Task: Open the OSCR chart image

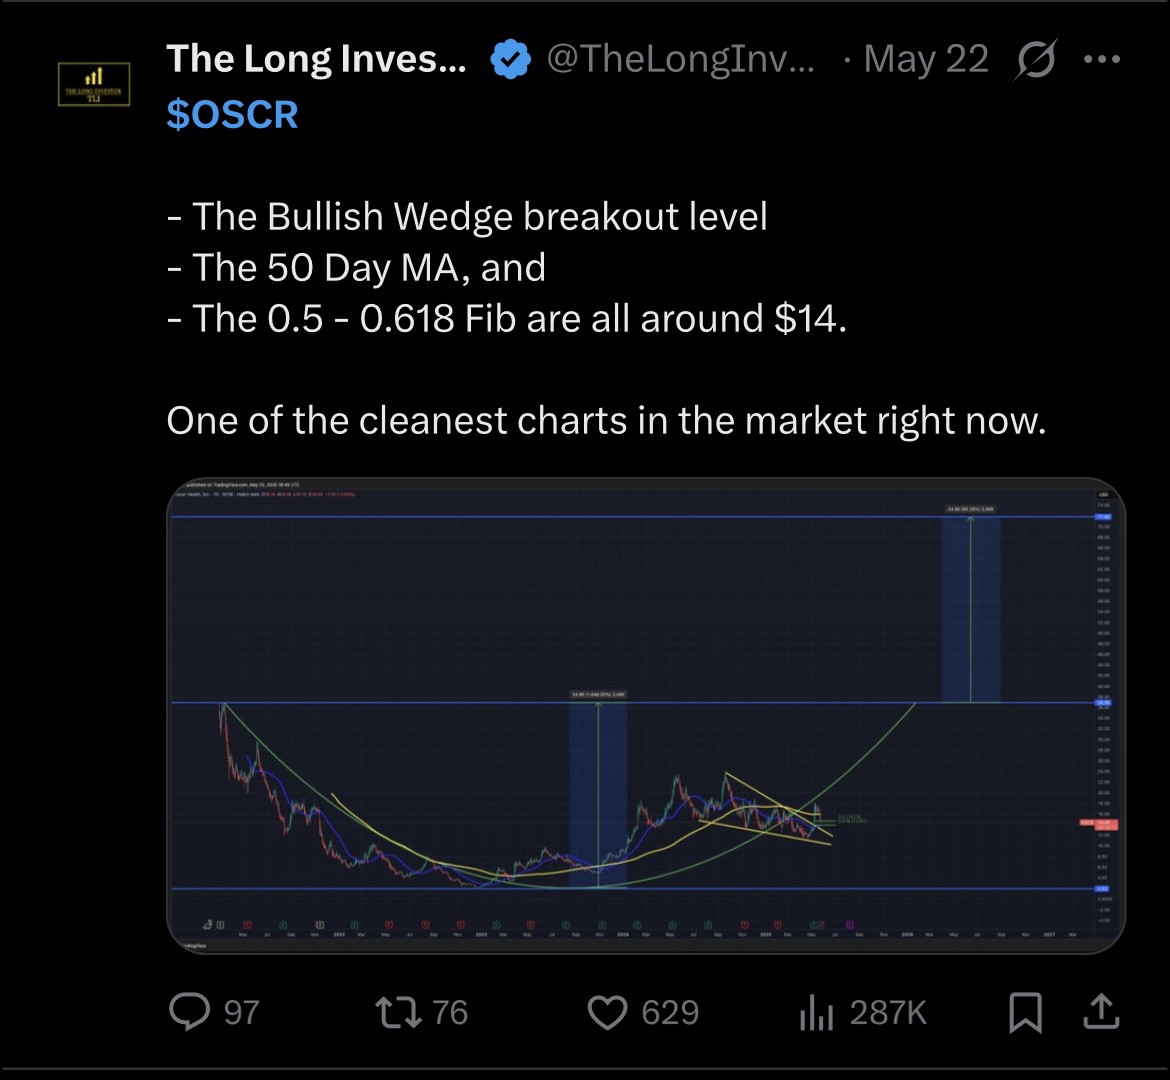Action: [x=646, y=716]
